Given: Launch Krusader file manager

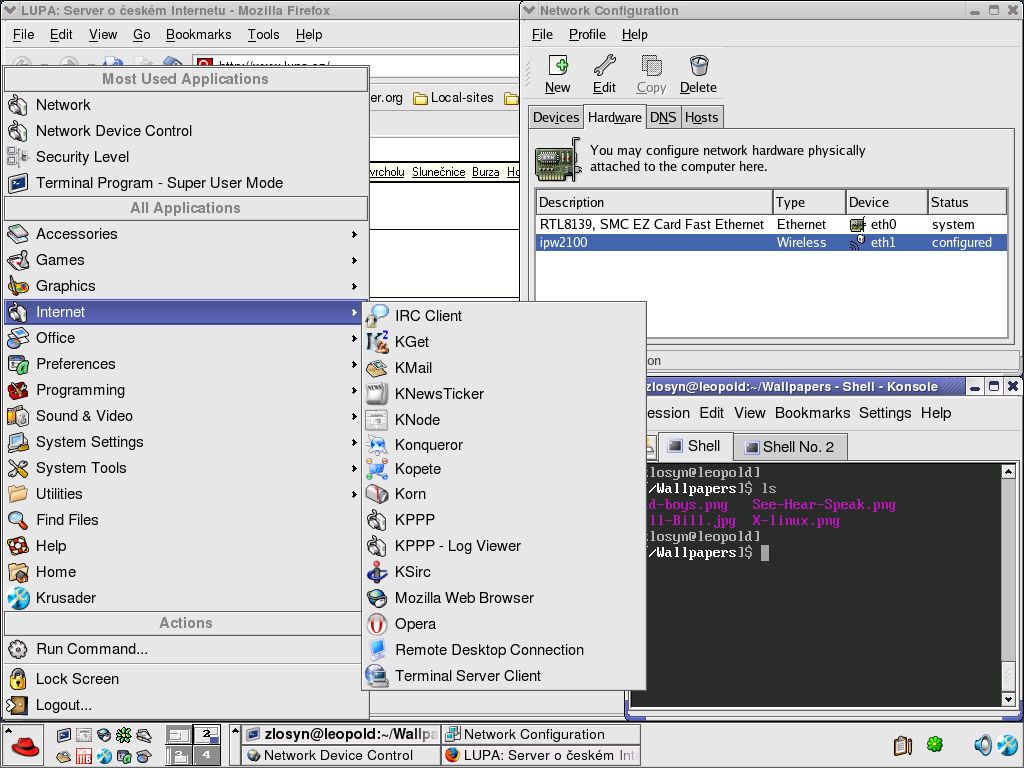Looking at the screenshot, I should (186, 598).
